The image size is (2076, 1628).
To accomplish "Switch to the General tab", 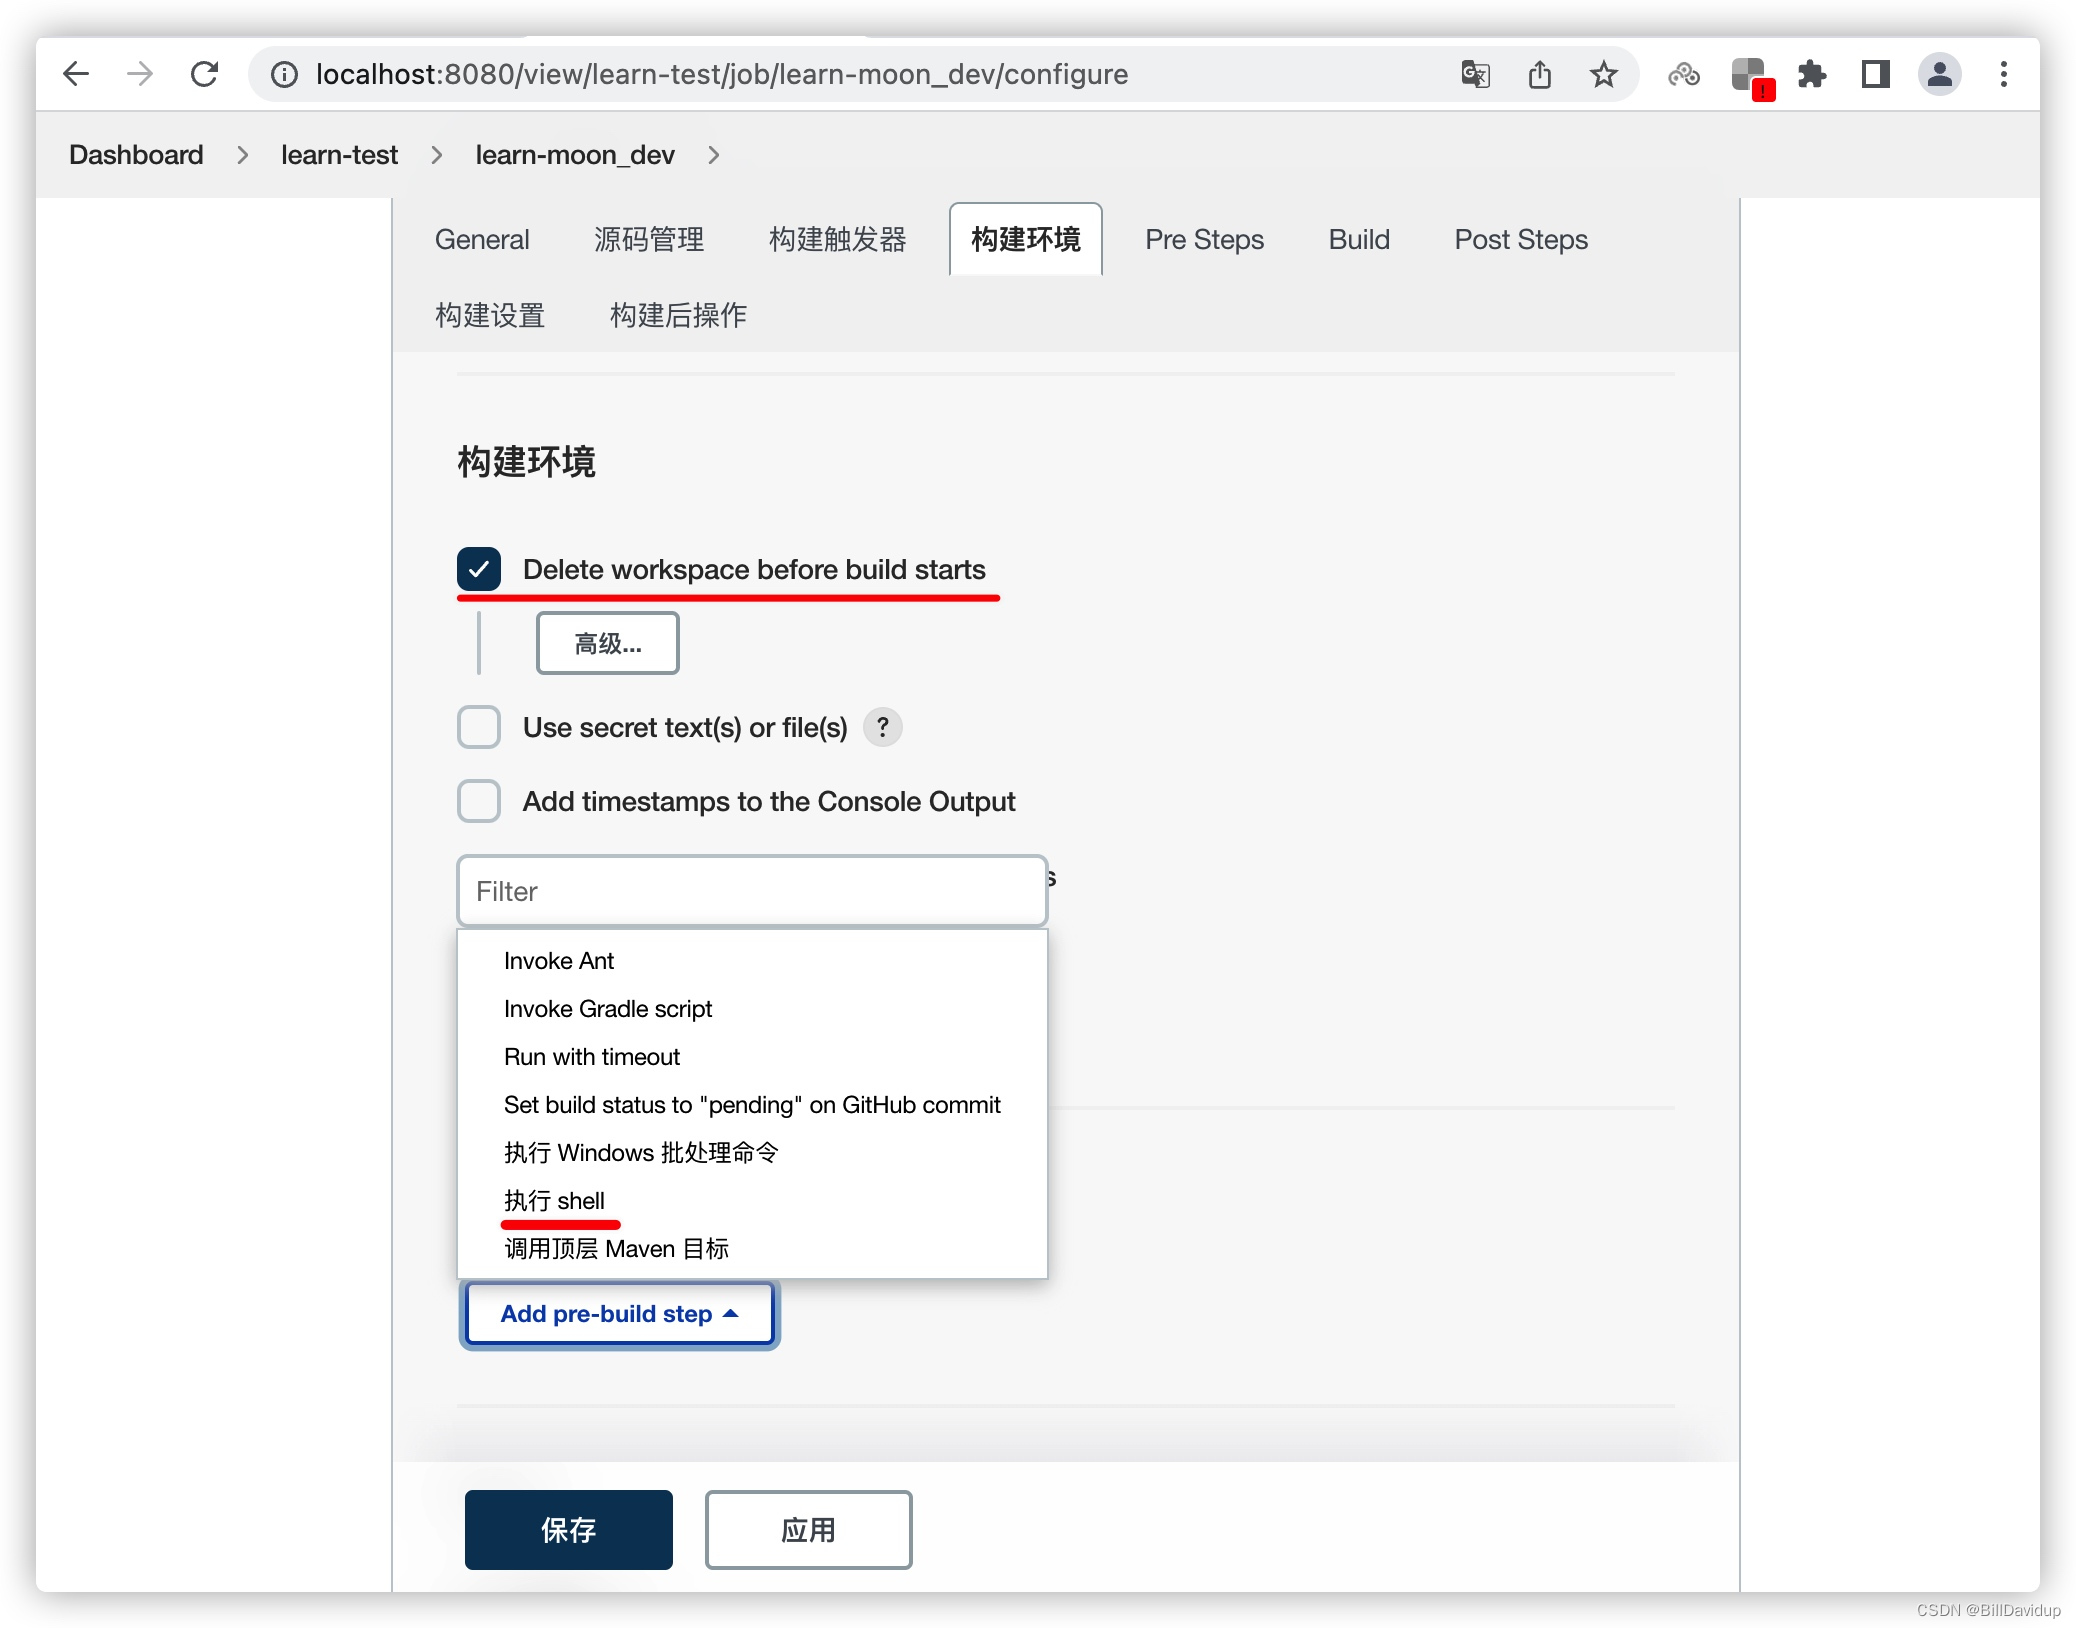I will click(x=482, y=240).
